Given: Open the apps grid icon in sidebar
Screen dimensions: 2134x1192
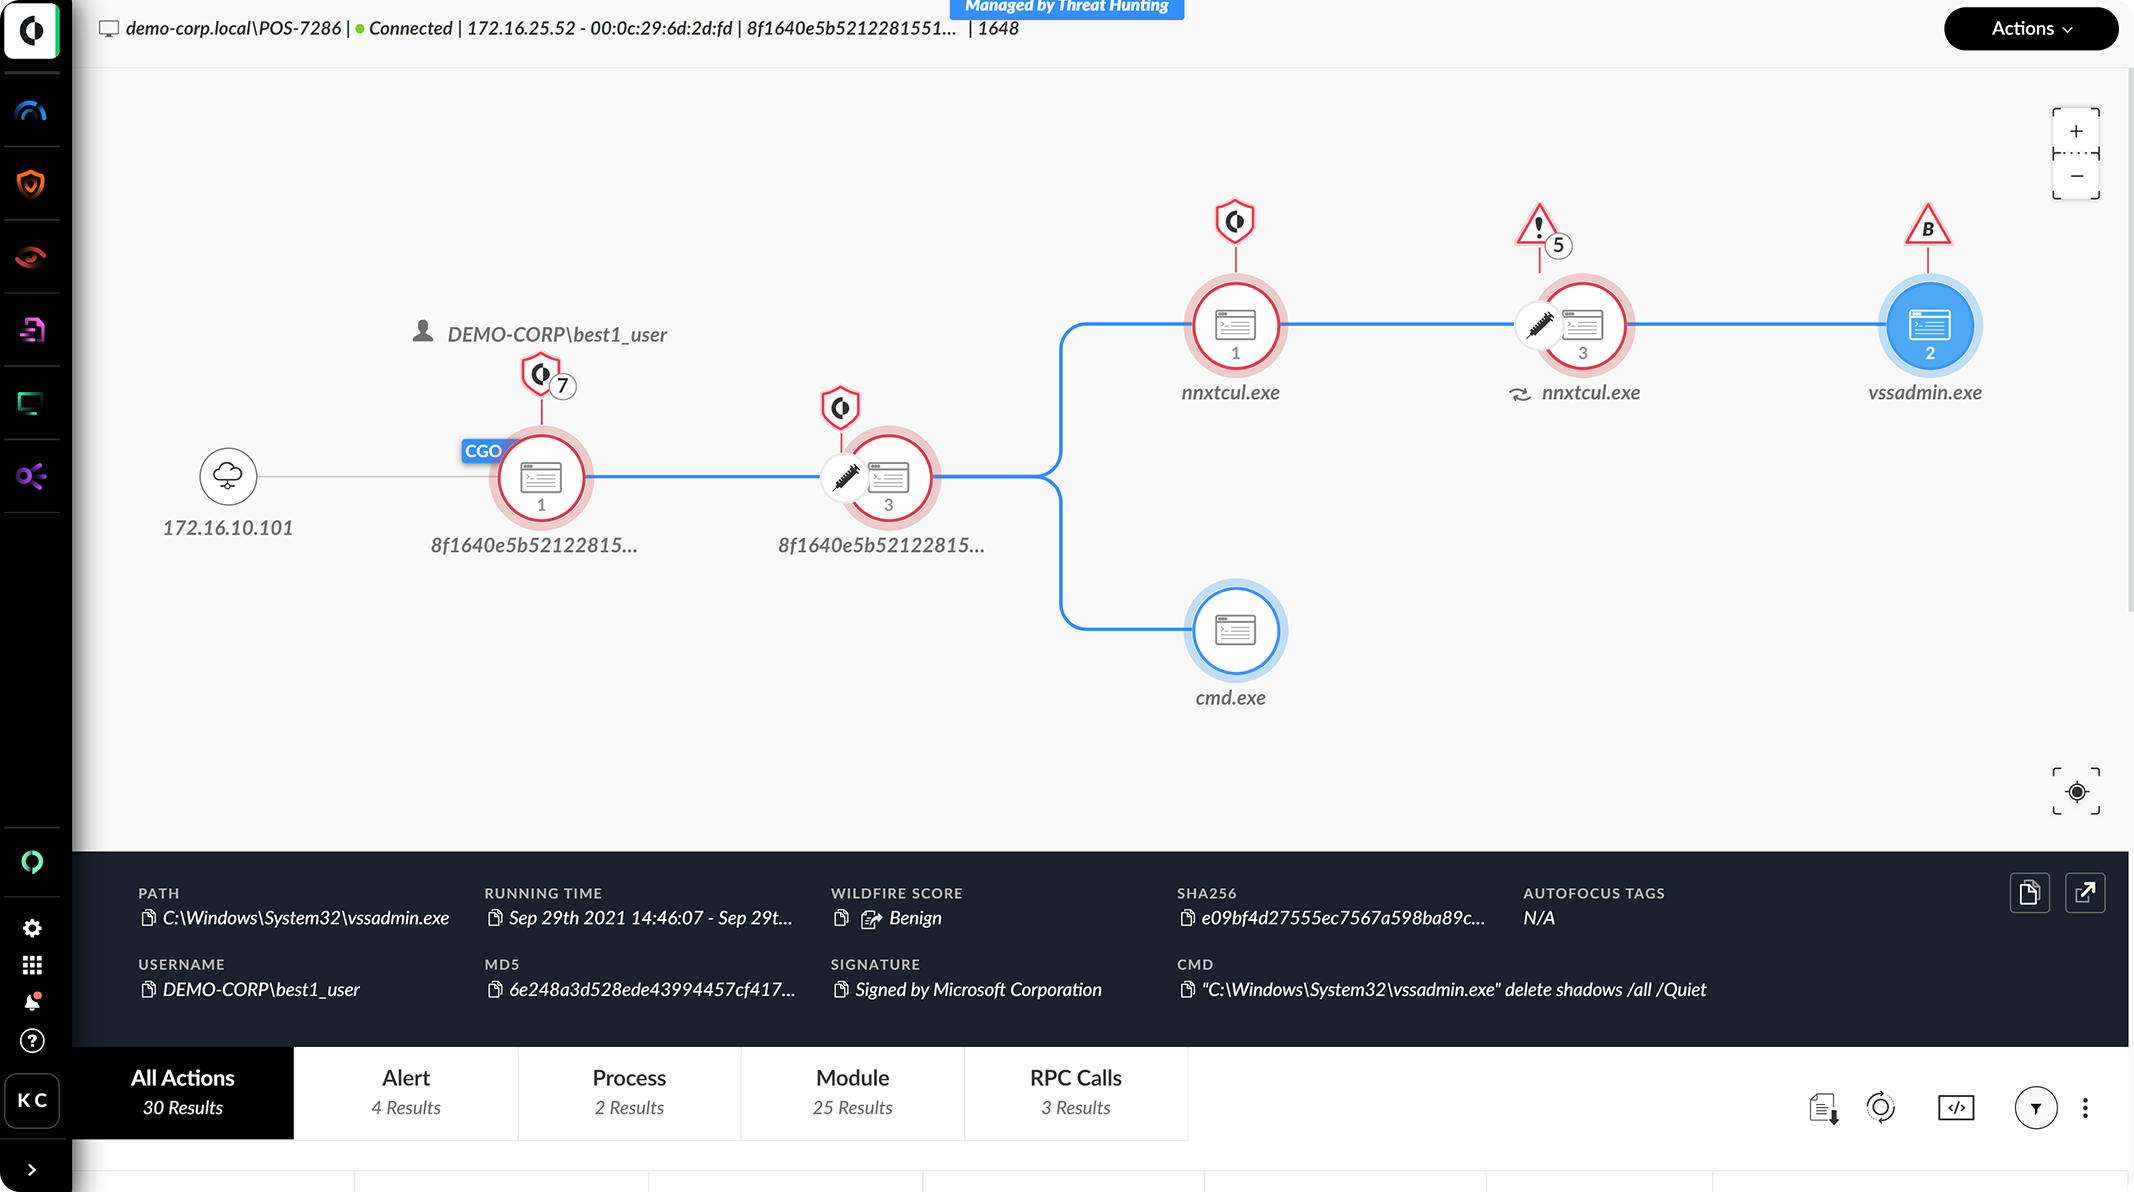Looking at the screenshot, I should [x=32, y=964].
